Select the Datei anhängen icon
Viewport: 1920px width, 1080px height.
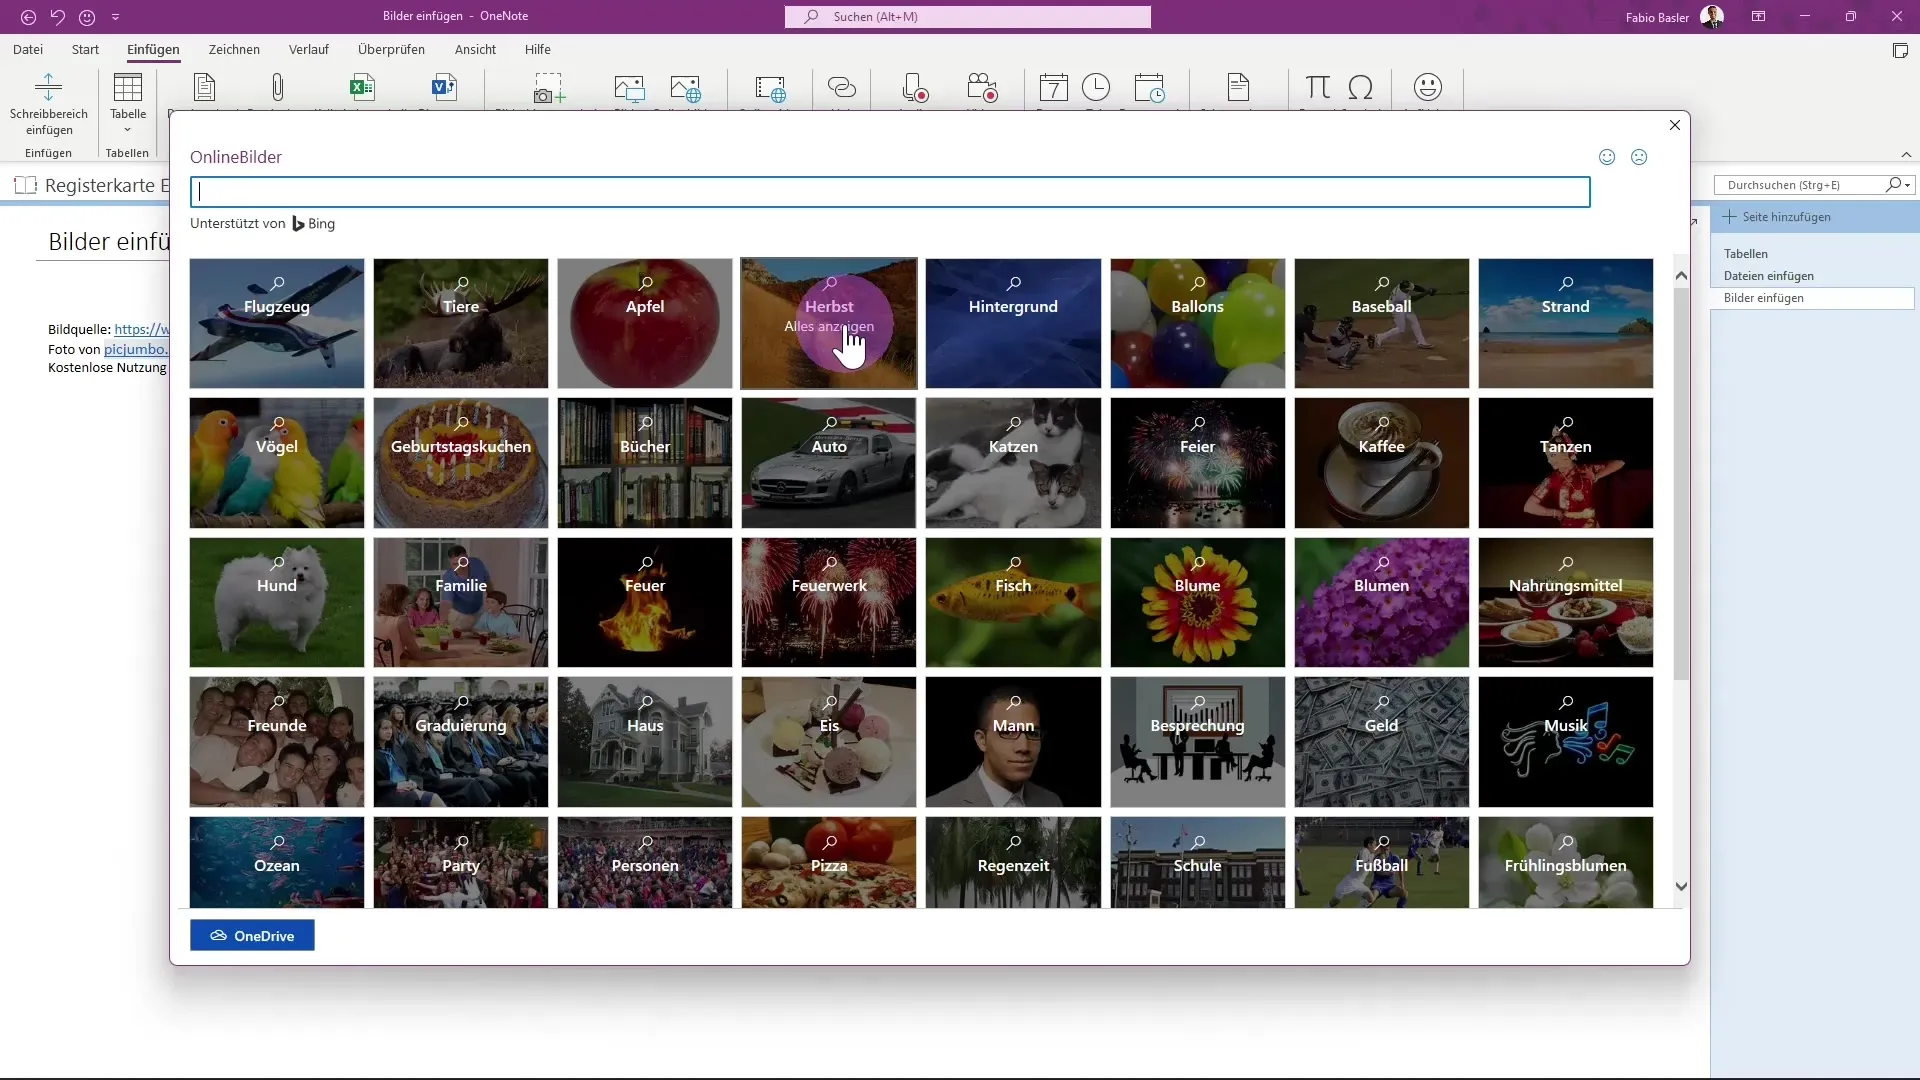(278, 87)
